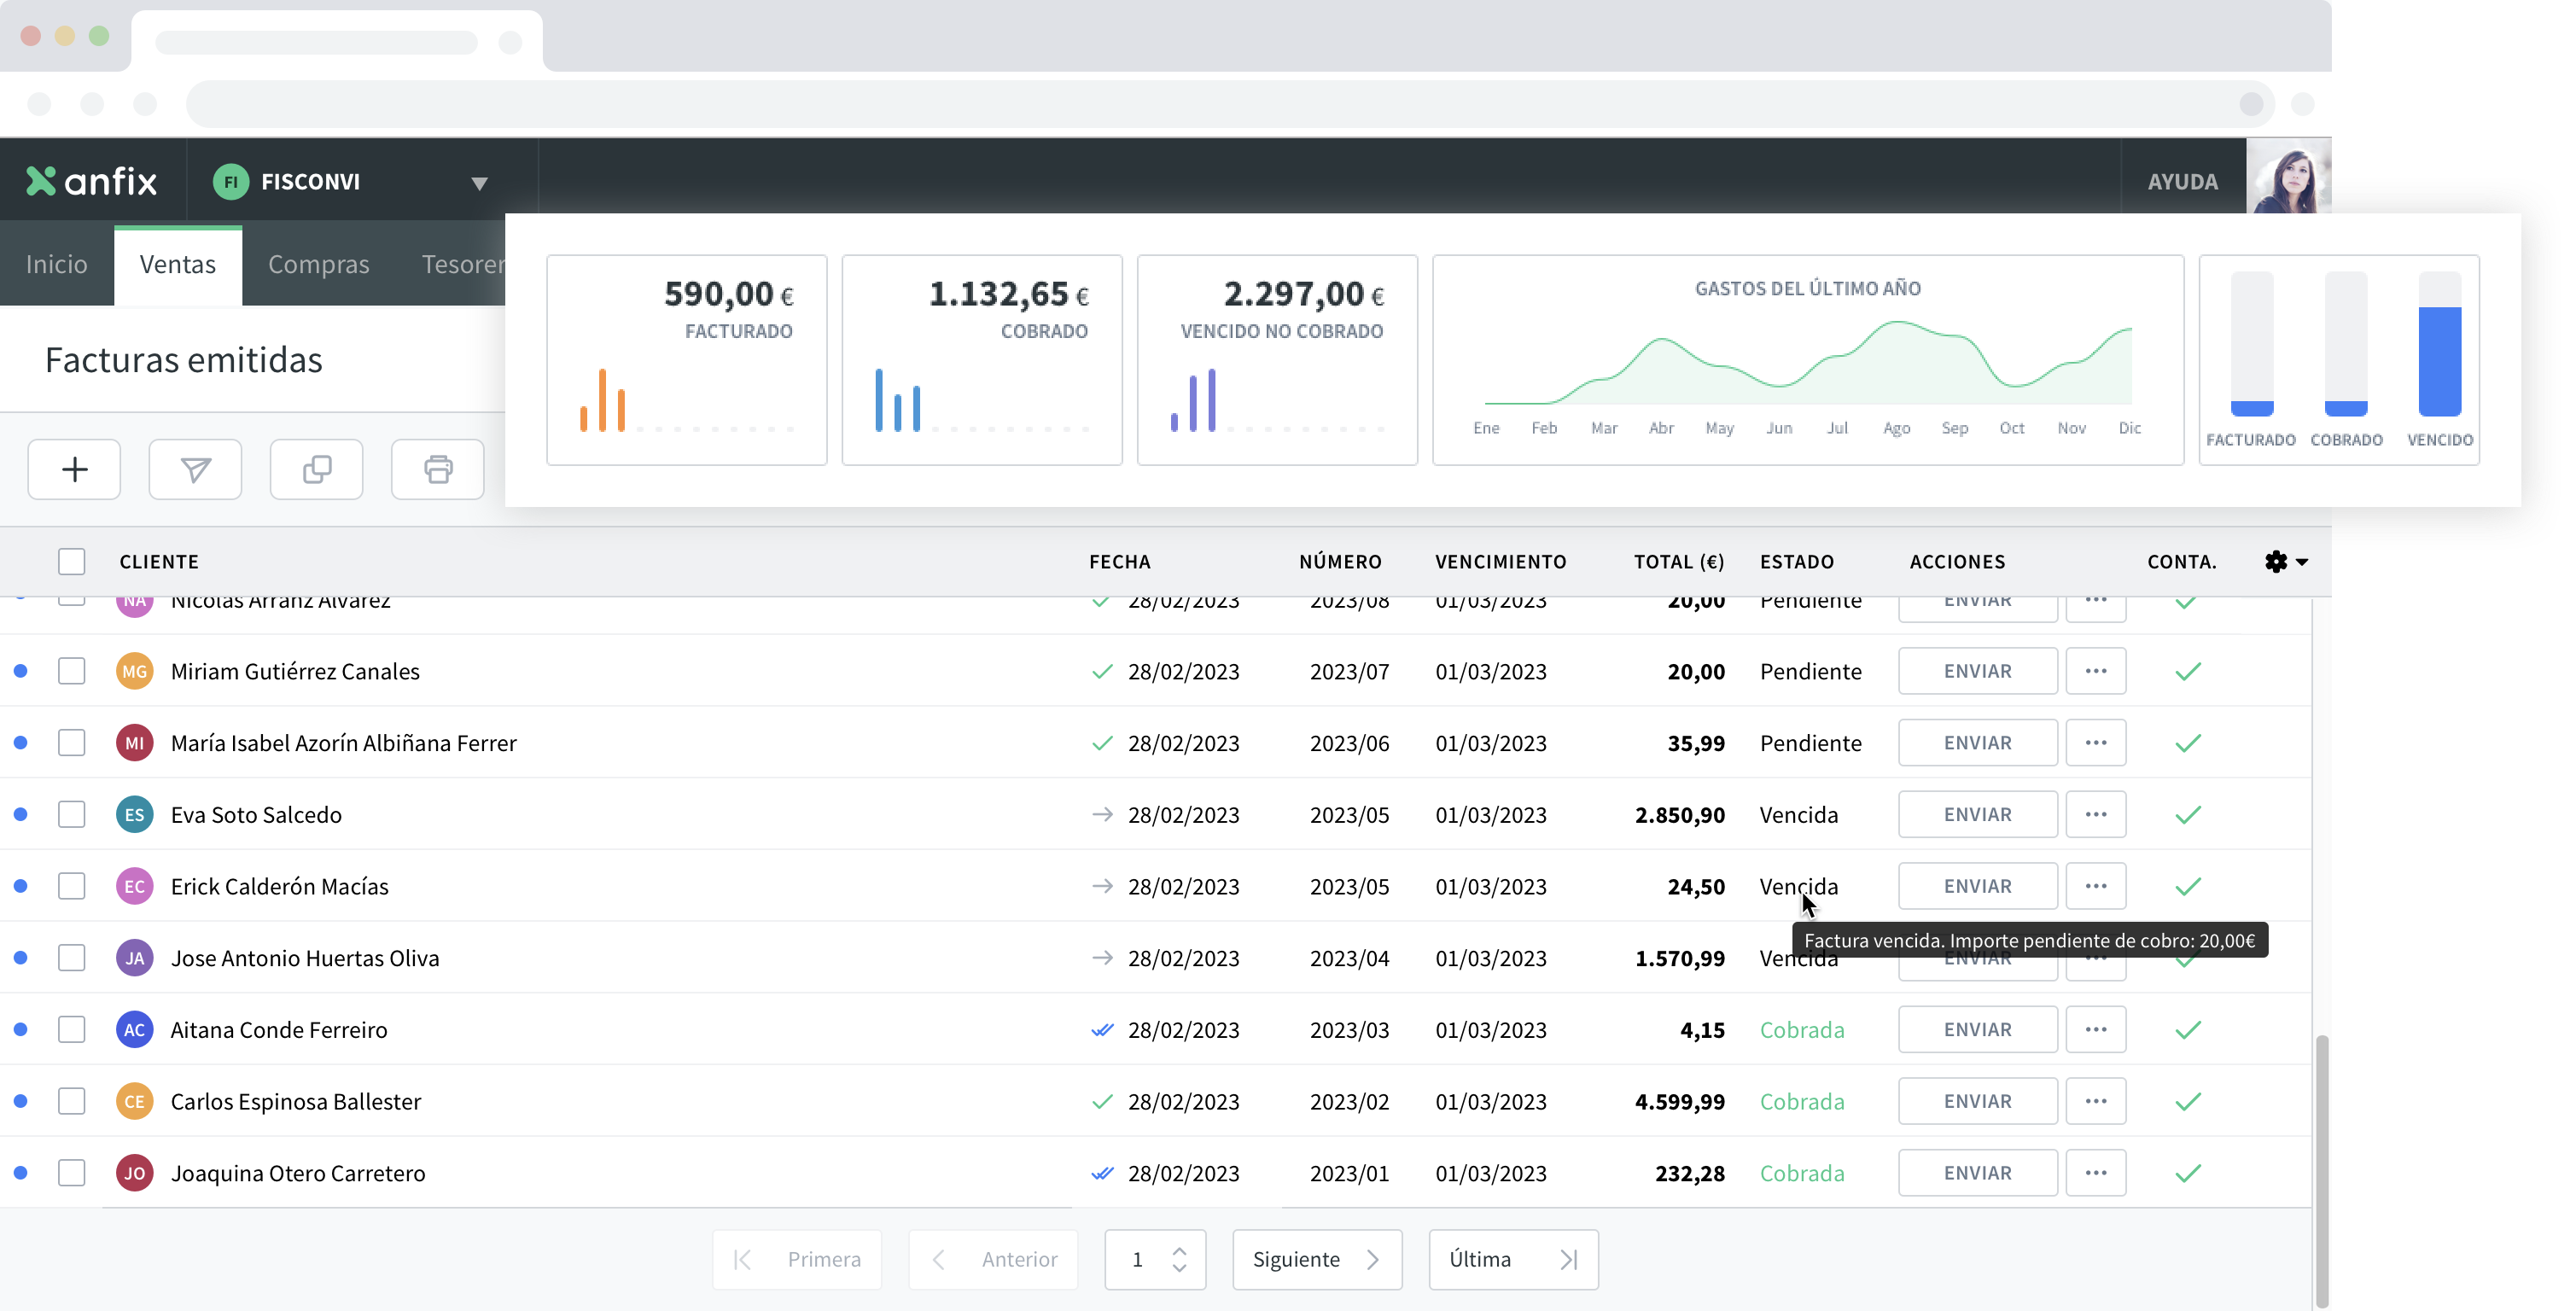Click the blue VENCIDO progress bar
Viewport: 2576px width, 1311px height.
tap(2439, 360)
